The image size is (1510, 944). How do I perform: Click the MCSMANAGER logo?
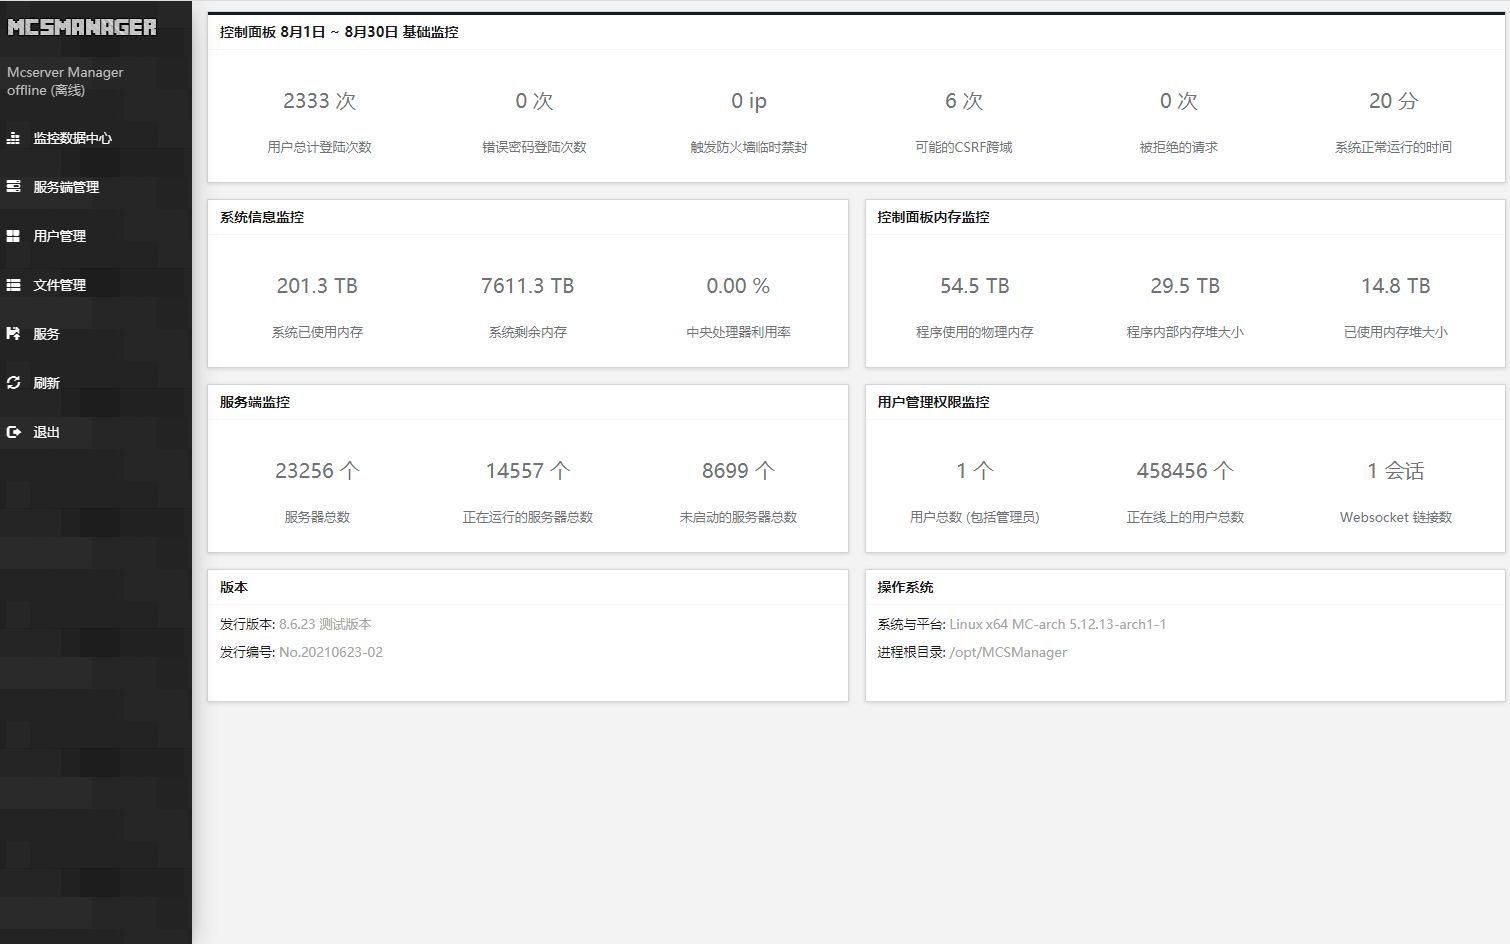click(x=82, y=28)
